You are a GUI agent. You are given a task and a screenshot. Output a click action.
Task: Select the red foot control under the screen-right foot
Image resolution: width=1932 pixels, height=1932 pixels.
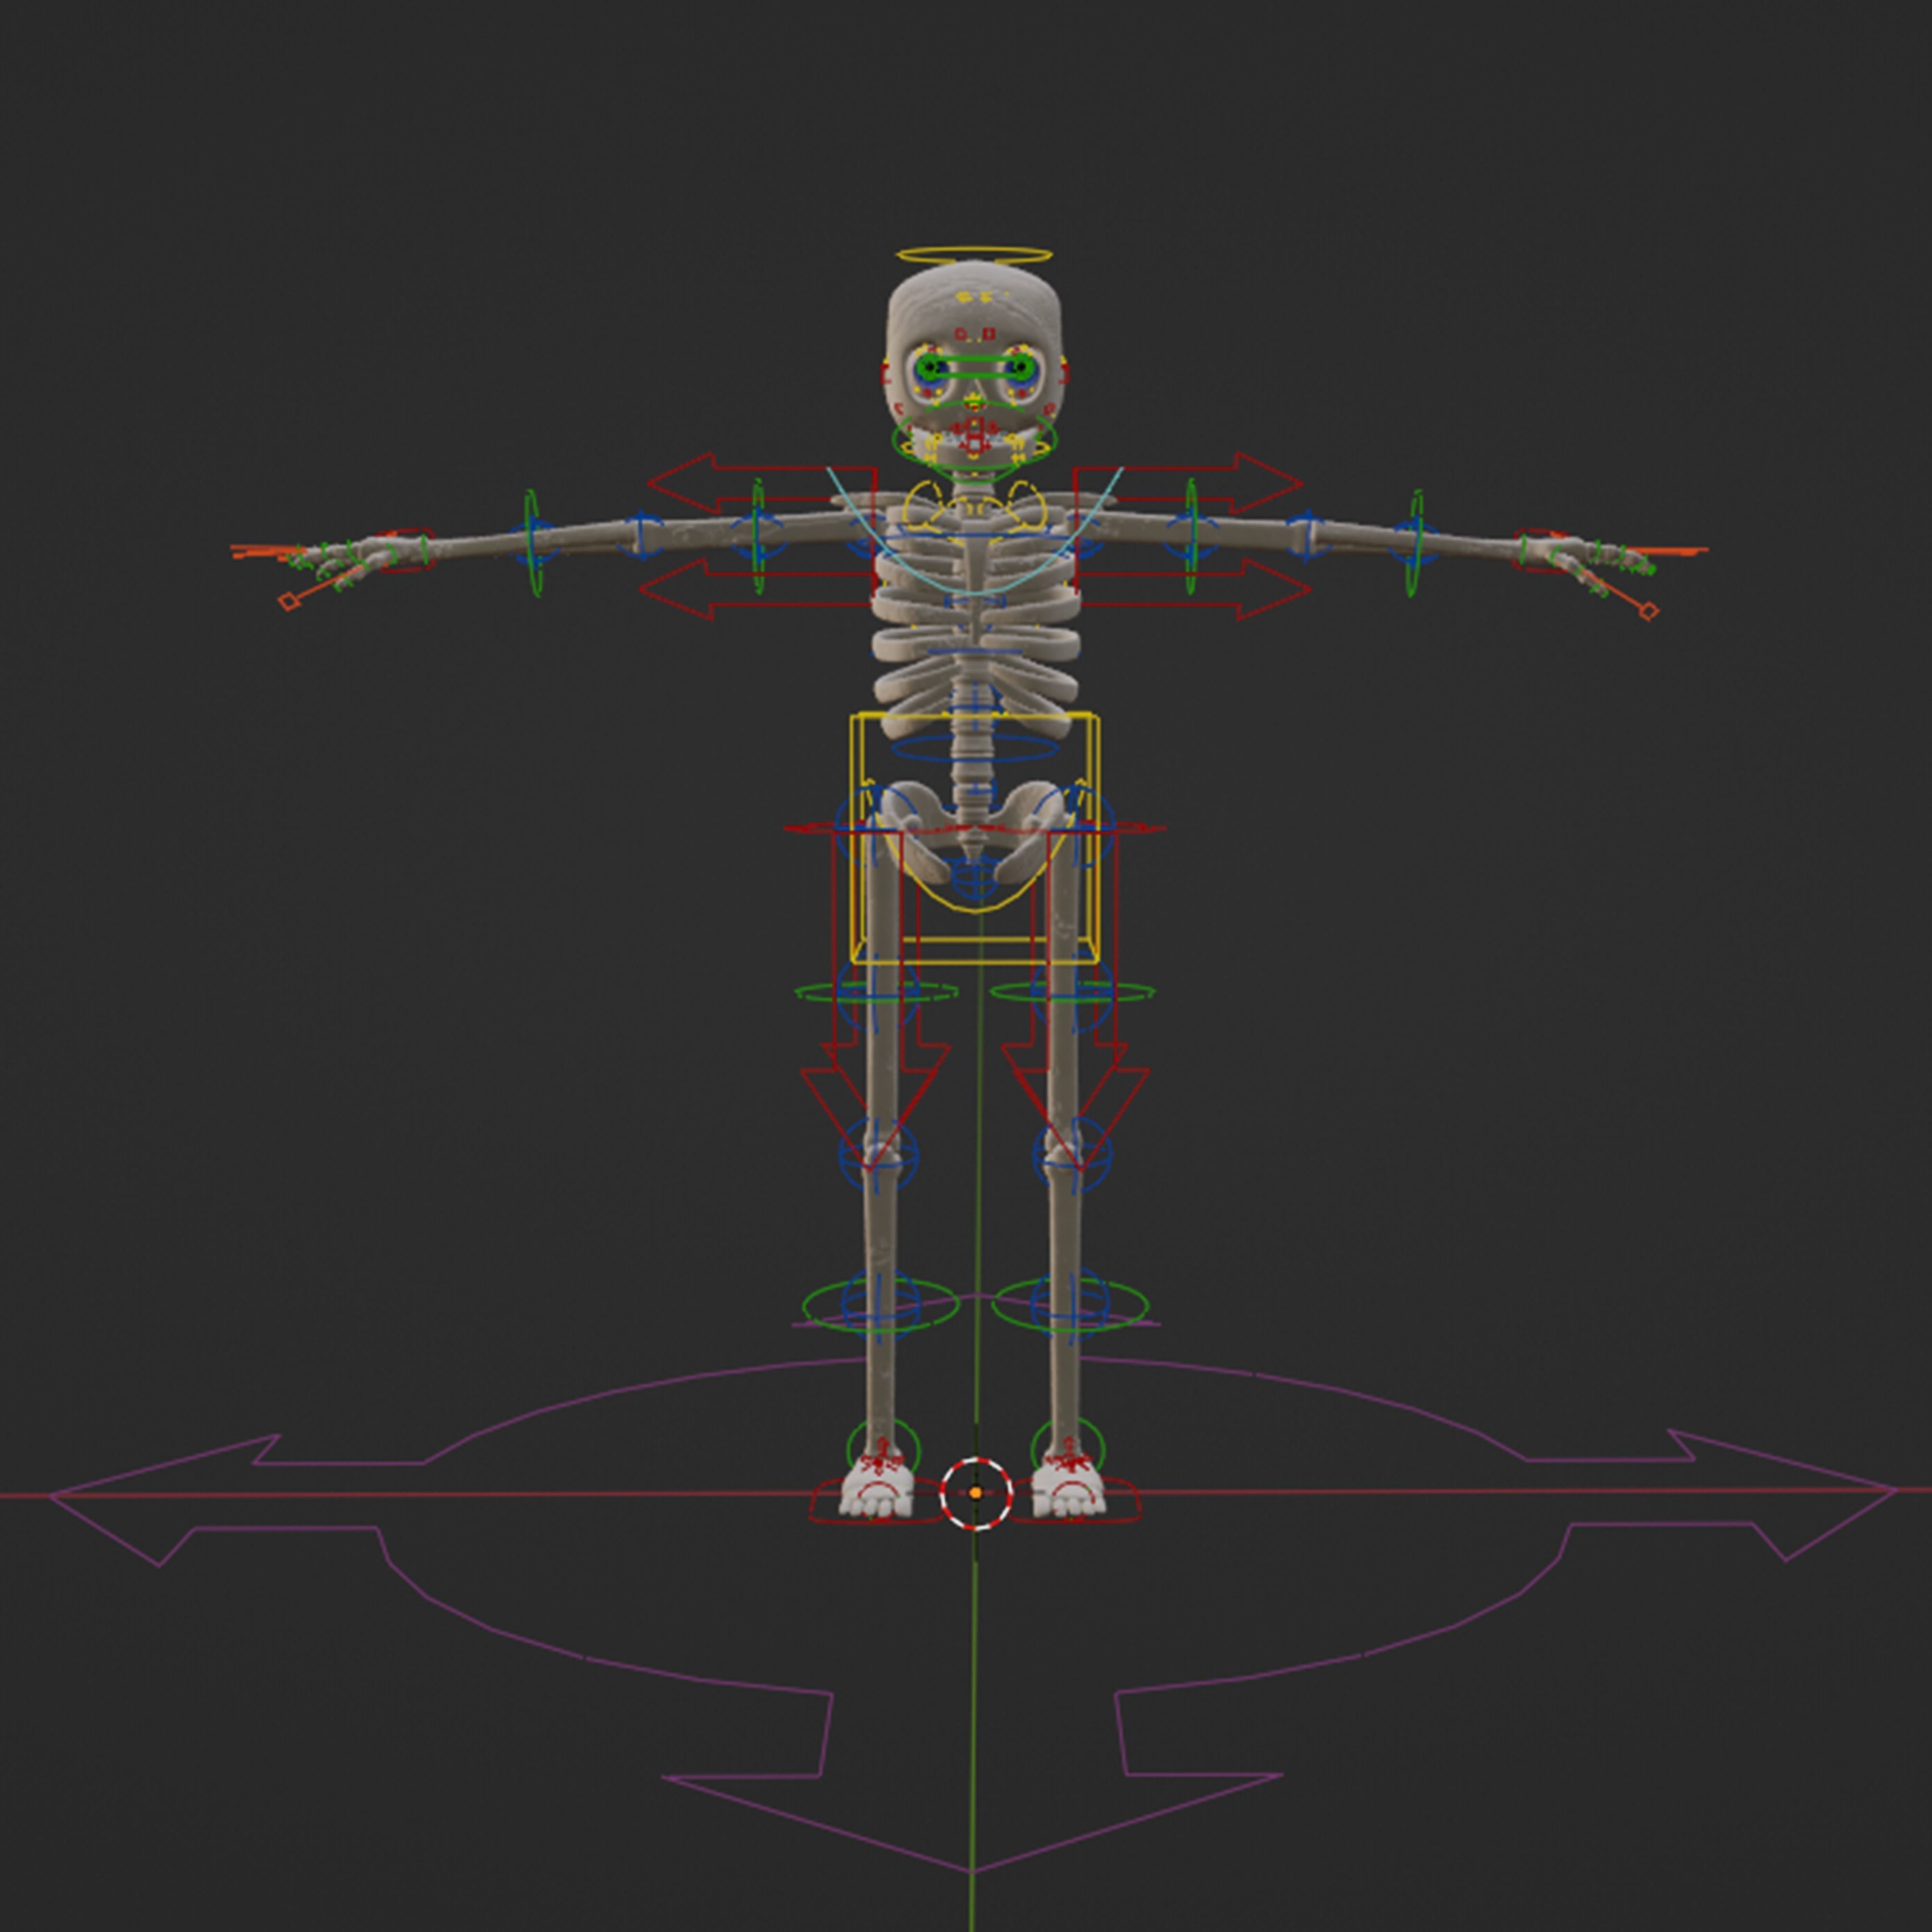point(1074,1501)
